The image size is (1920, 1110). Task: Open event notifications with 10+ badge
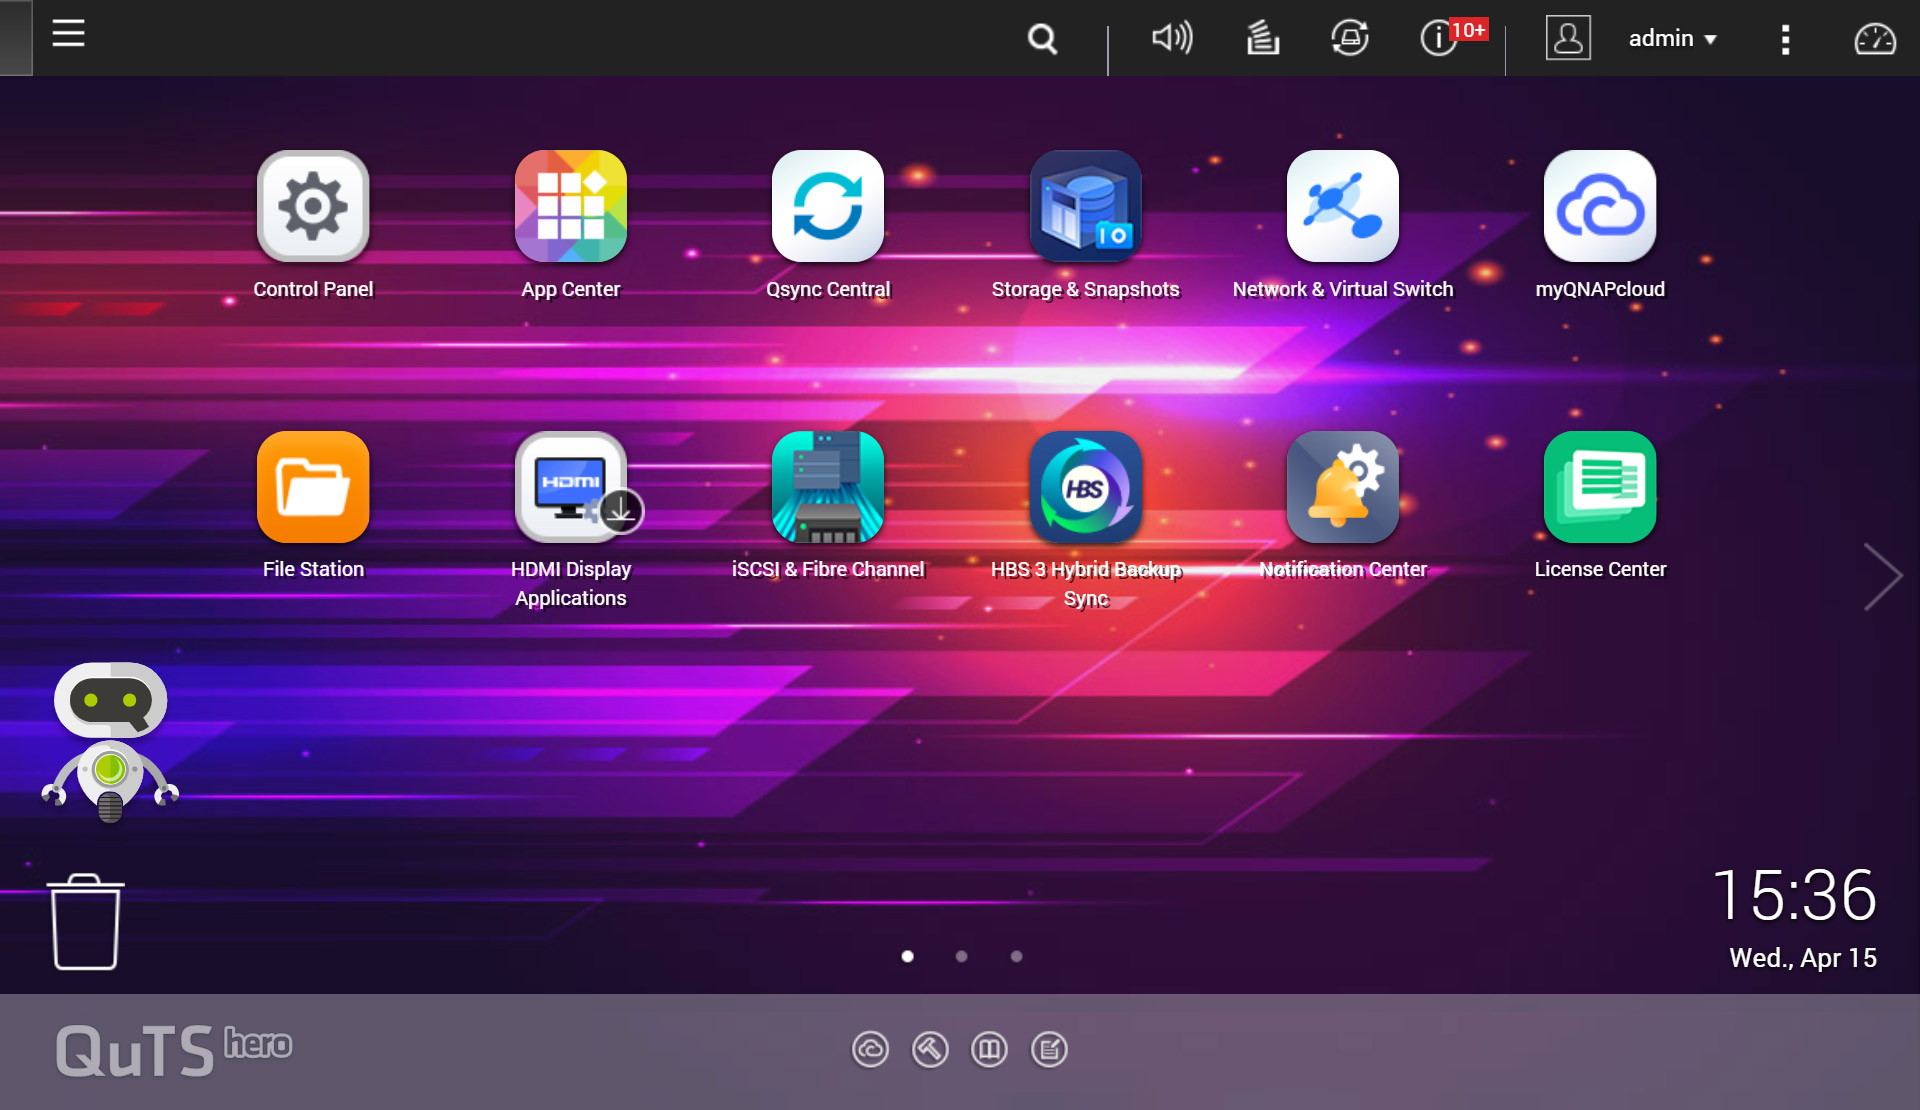click(1440, 39)
